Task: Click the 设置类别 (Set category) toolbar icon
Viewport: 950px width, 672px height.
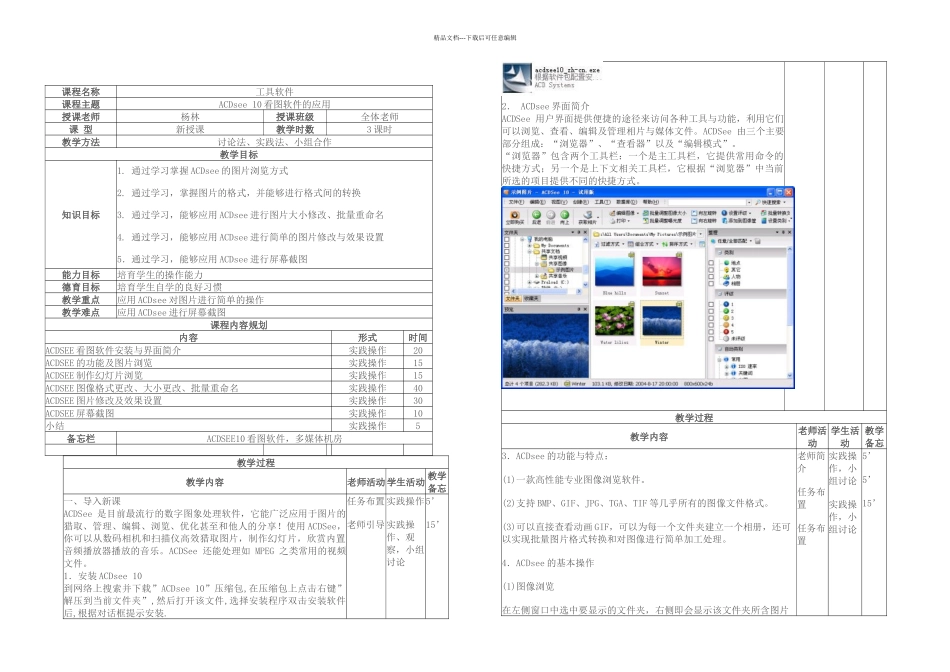Action: 764,221
